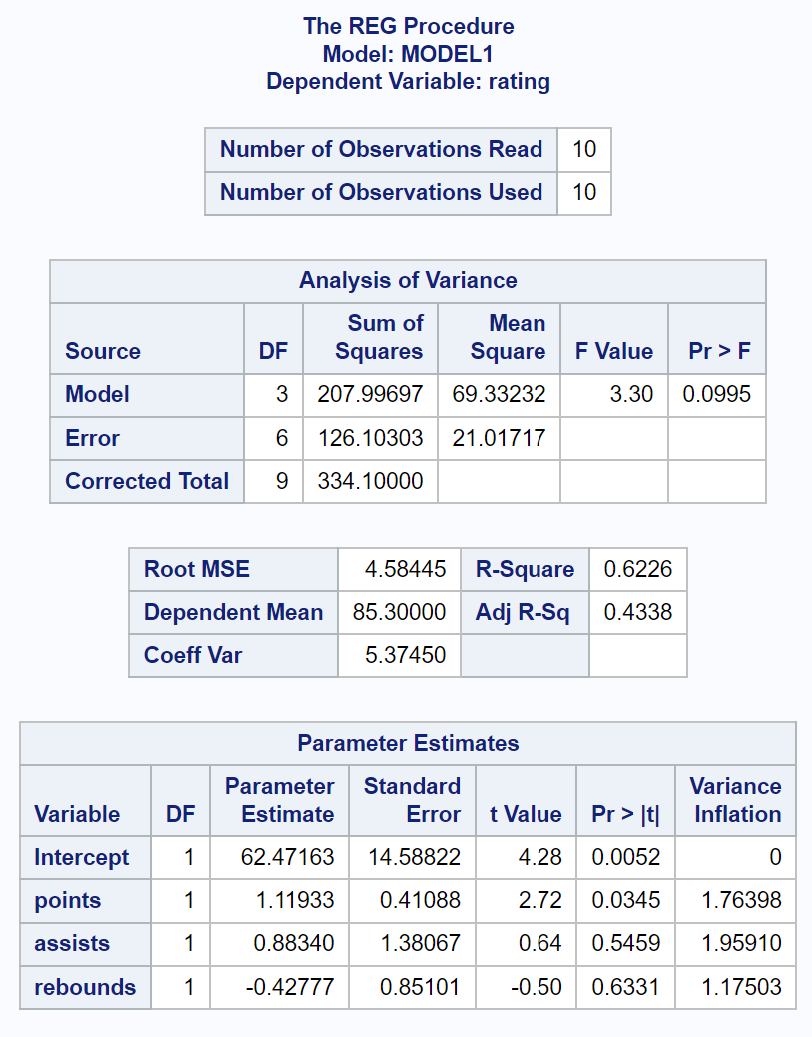Select the p-value 0.0995
Viewport: 812px width, 1037px height.
tap(717, 395)
